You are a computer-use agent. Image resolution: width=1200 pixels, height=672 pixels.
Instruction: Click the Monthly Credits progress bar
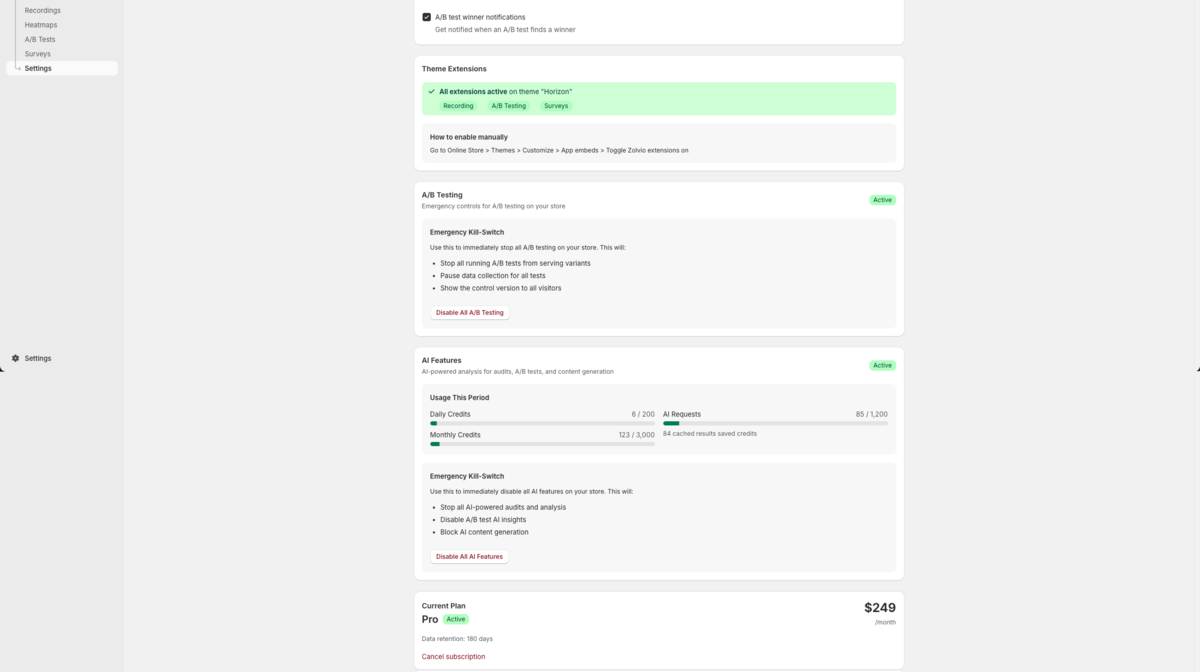click(x=543, y=444)
